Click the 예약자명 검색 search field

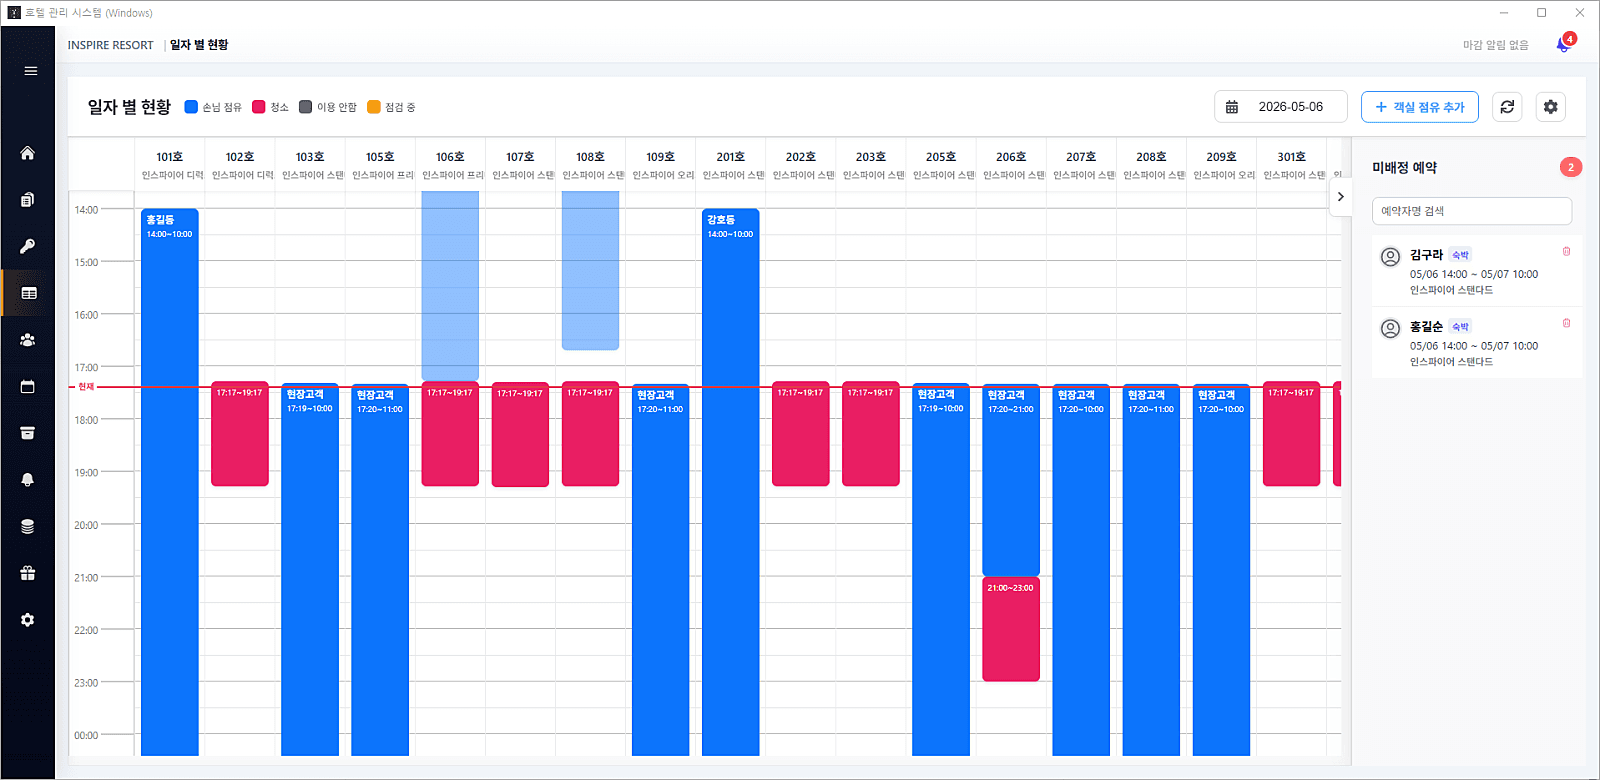pyautogui.click(x=1472, y=211)
